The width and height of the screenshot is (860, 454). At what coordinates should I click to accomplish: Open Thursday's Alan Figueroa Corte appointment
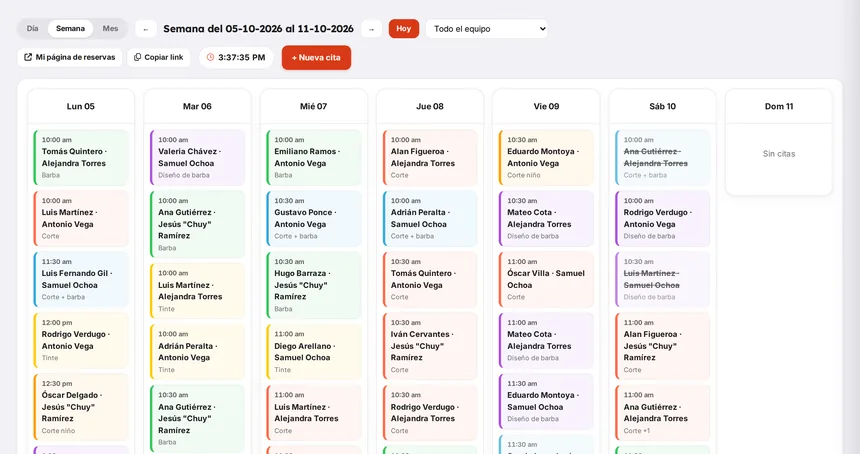[x=429, y=157]
